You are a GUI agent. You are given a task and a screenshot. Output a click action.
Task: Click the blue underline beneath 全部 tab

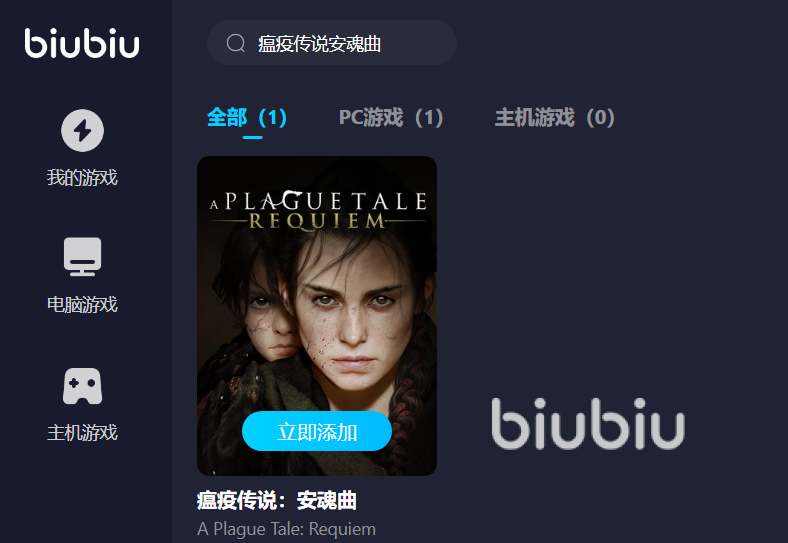click(x=252, y=137)
